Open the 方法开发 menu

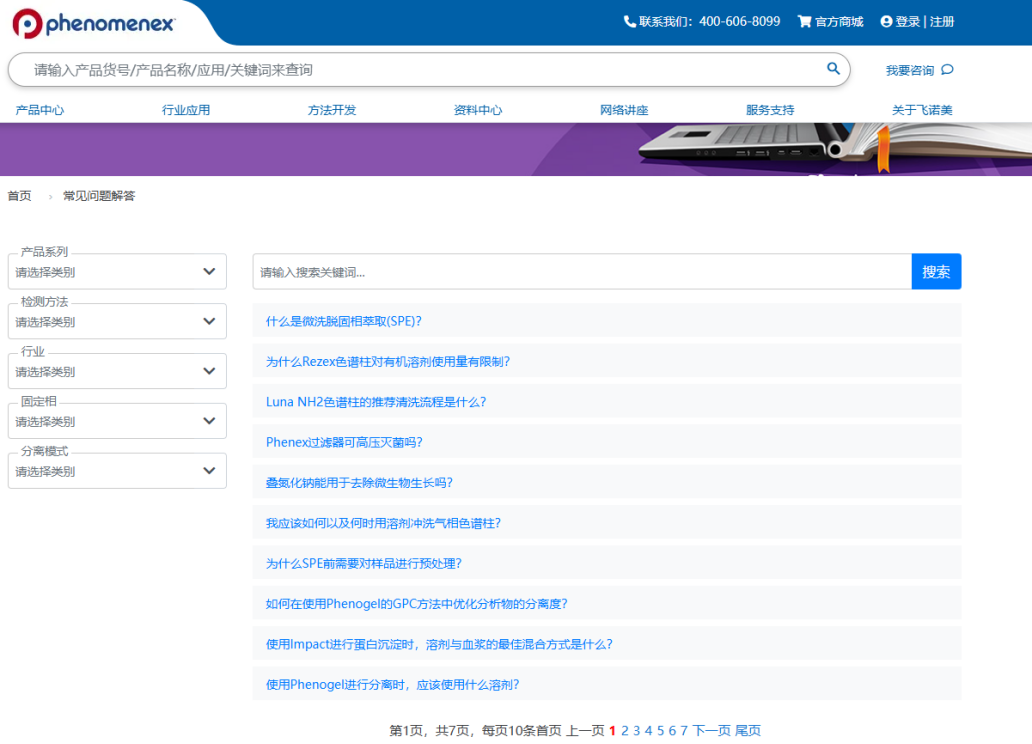(x=332, y=110)
